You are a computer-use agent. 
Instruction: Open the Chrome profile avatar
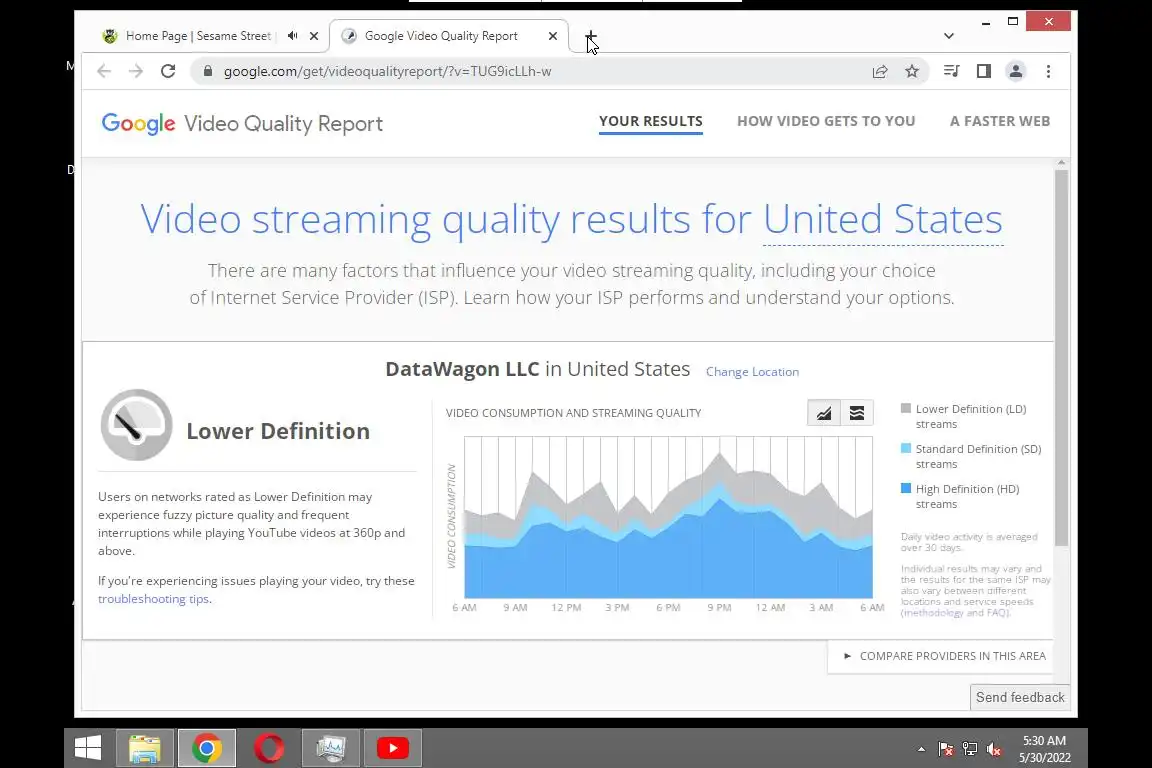pos(1015,71)
